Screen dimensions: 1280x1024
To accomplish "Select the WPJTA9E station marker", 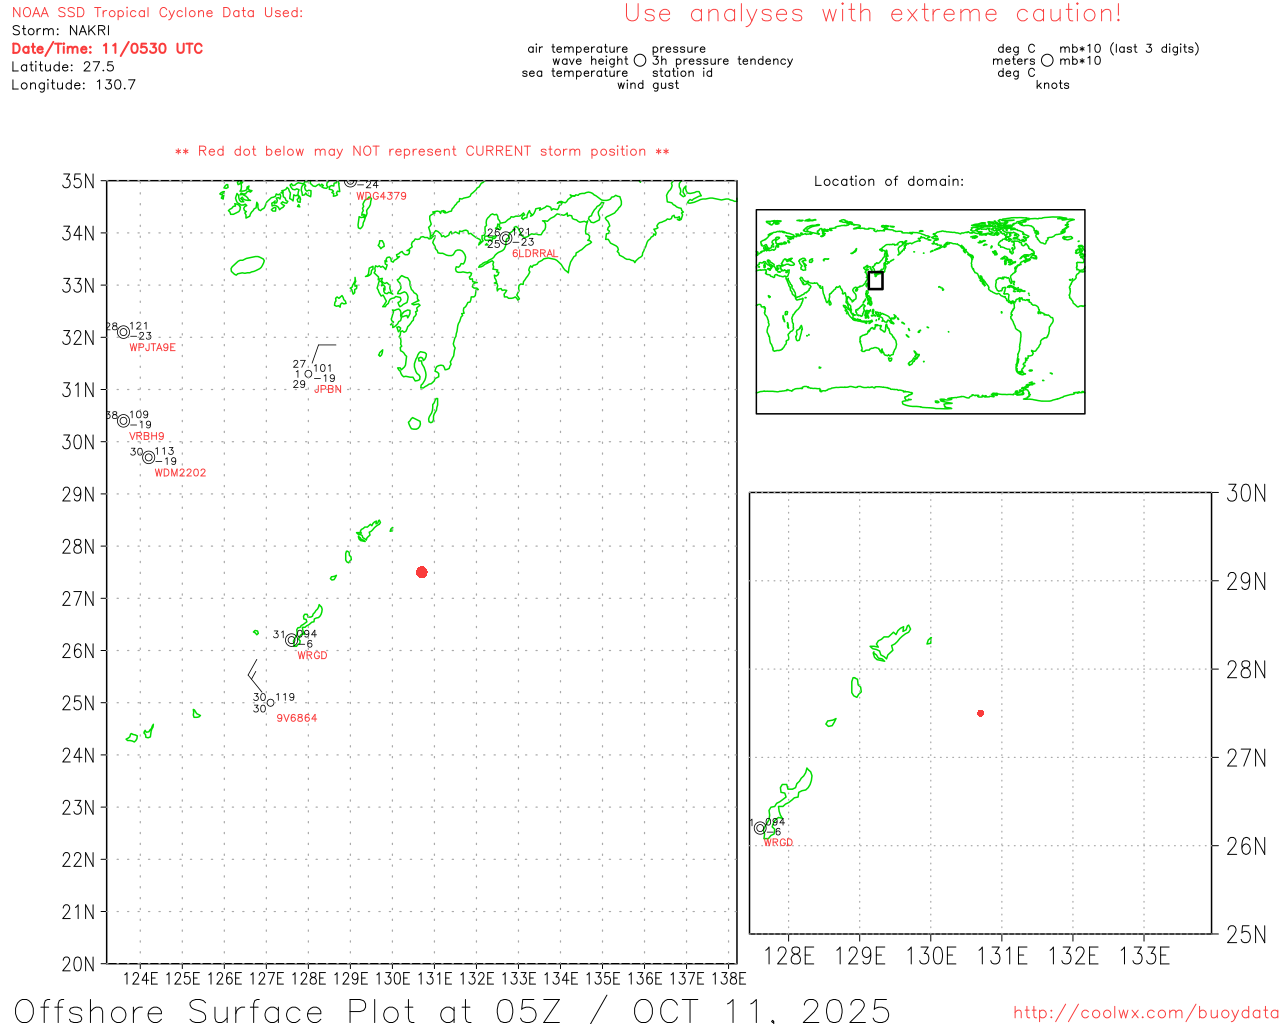I will (x=123, y=333).
